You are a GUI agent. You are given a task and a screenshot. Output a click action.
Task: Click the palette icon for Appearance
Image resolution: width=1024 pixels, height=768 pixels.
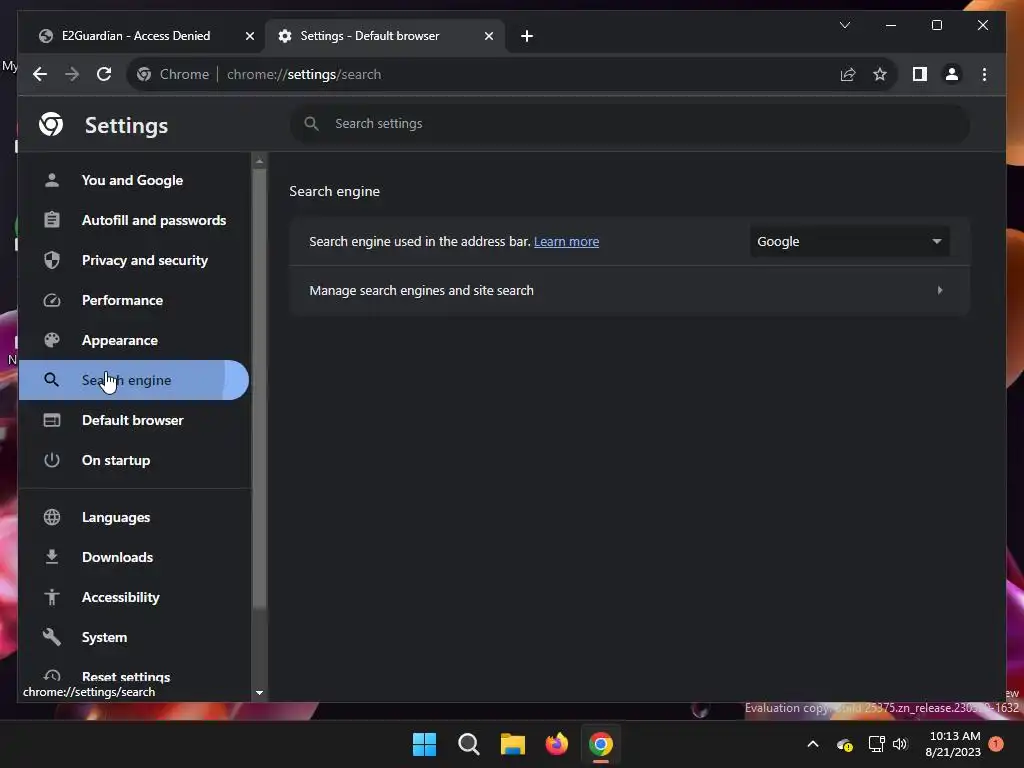pos(52,340)
